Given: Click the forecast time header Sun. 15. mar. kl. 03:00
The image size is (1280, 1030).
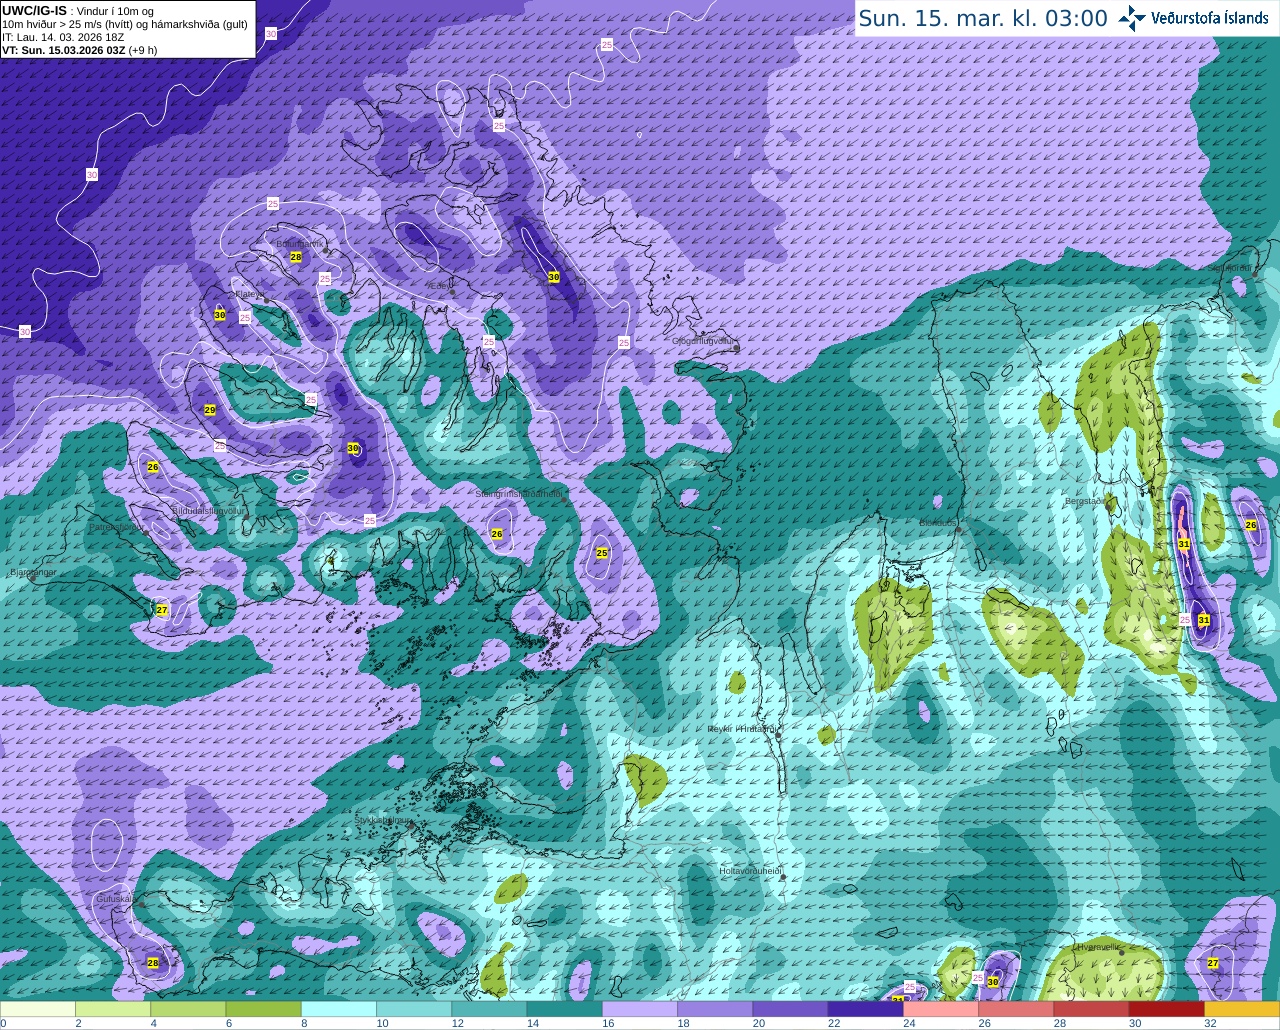Looking at the screenshot, I should tap(983, 18).
